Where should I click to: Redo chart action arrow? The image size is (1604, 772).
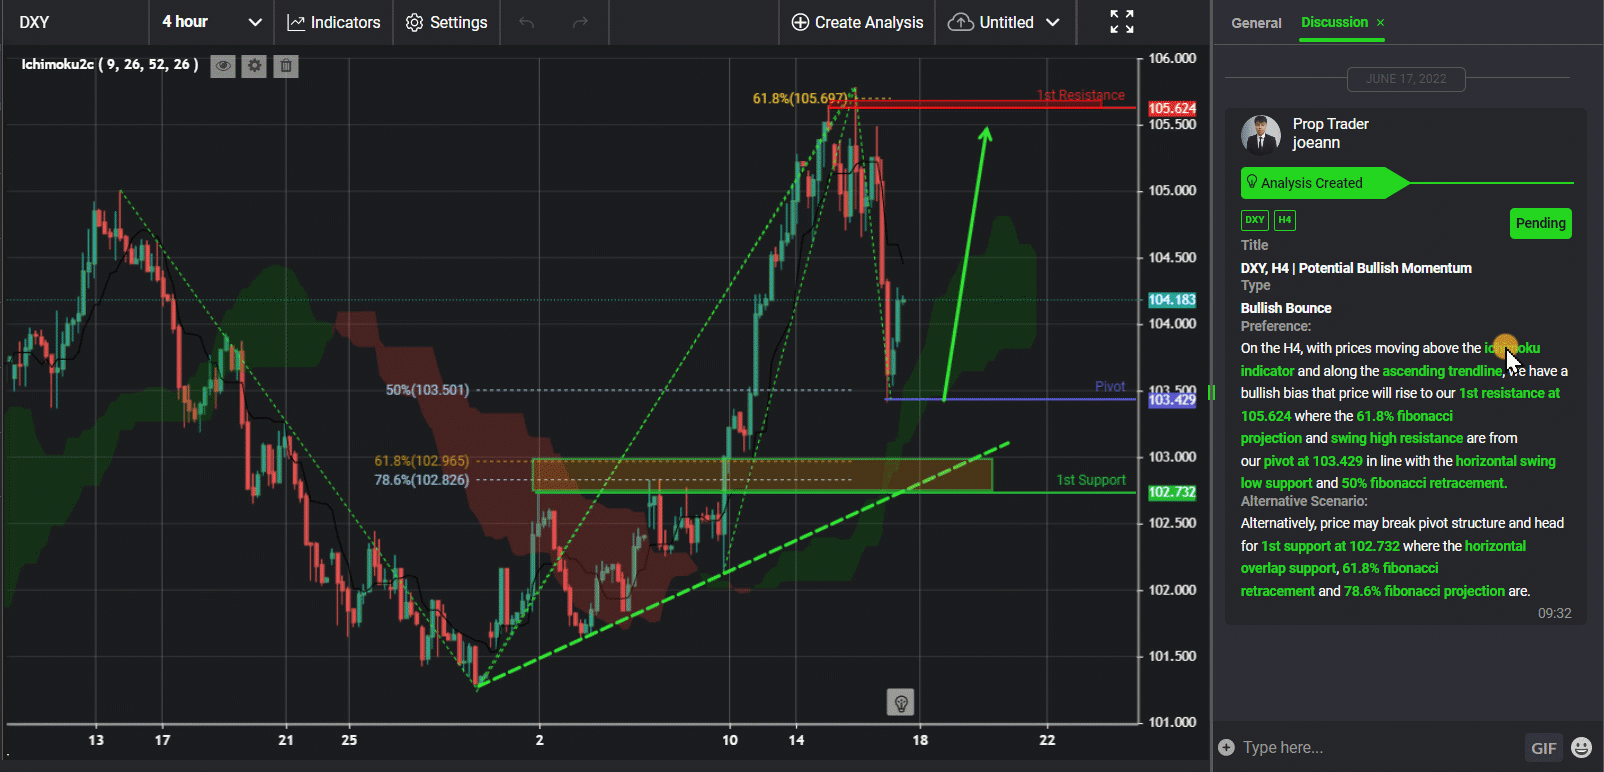(580, 22)
